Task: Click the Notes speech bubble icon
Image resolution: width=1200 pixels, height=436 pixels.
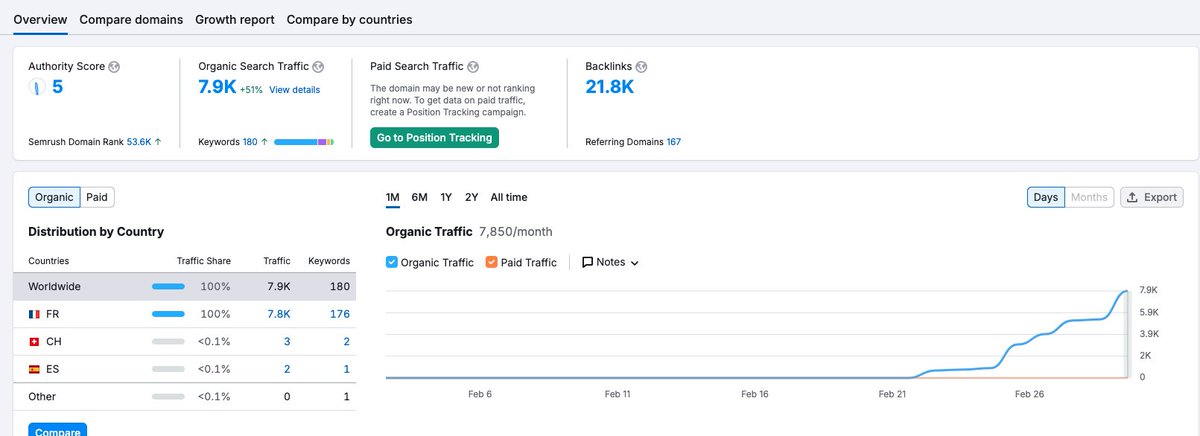Action: tap(587, 262)
